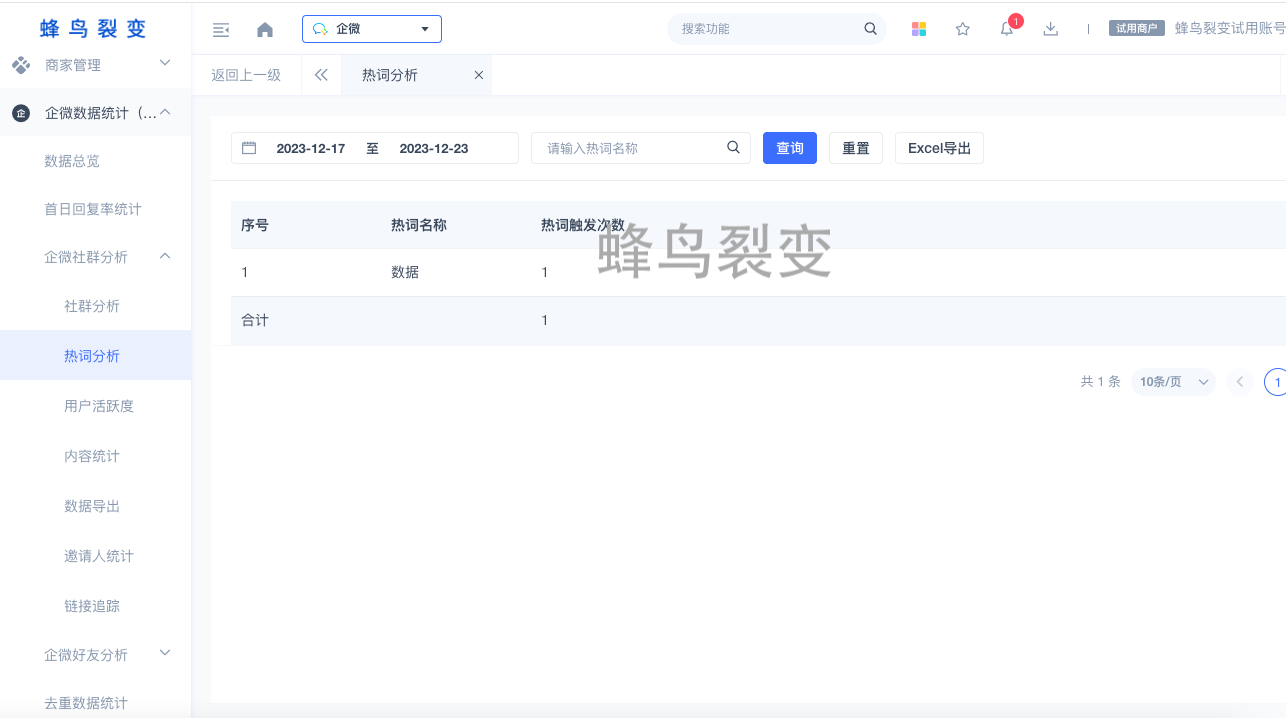Click the blue 查询 button
Viewport: 1286px width, 718px height.
[789, 148]
